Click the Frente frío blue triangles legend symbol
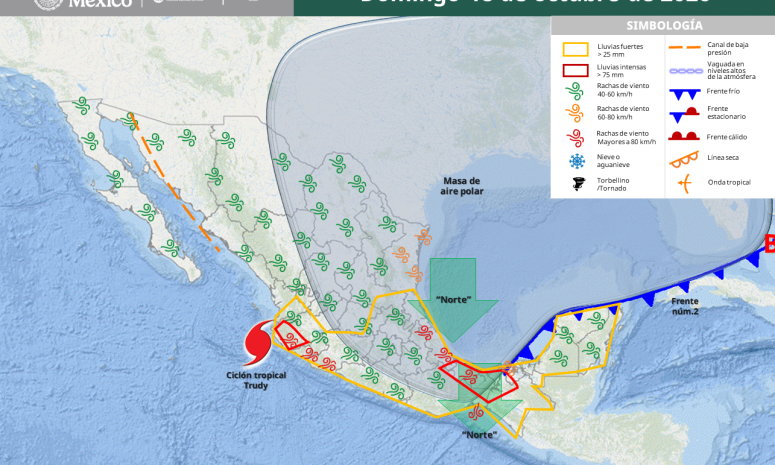This screenshot has width=775, height=465. (x=685, y=94)
